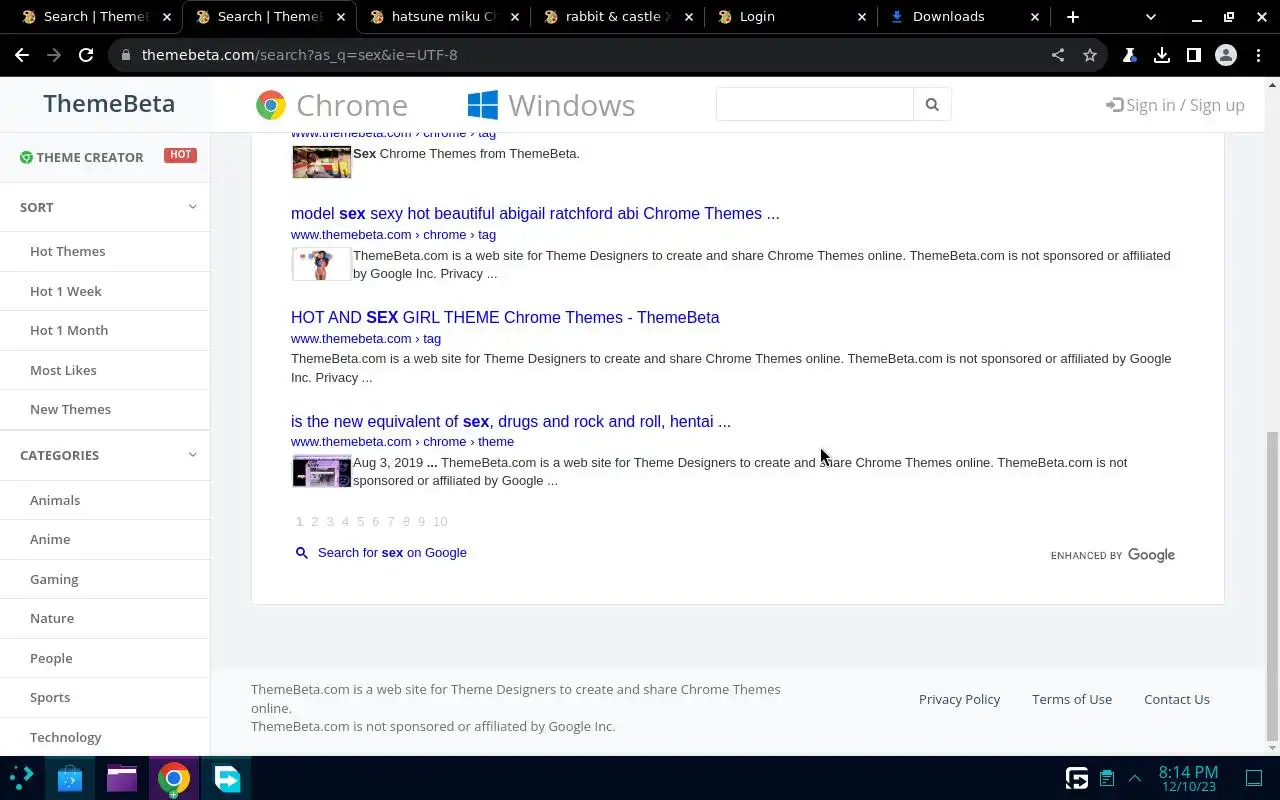Open the Sports category
The width and height of the screenshot is (1280, 800).
coord(50,697)
